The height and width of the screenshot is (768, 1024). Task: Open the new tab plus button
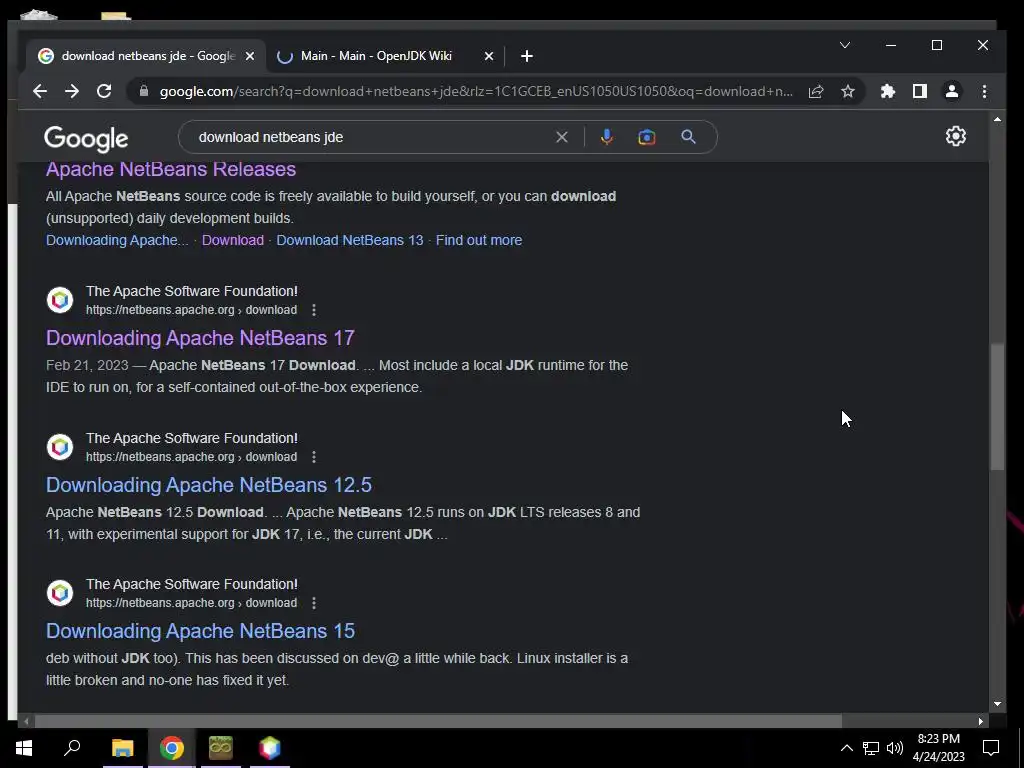(527, 56)
